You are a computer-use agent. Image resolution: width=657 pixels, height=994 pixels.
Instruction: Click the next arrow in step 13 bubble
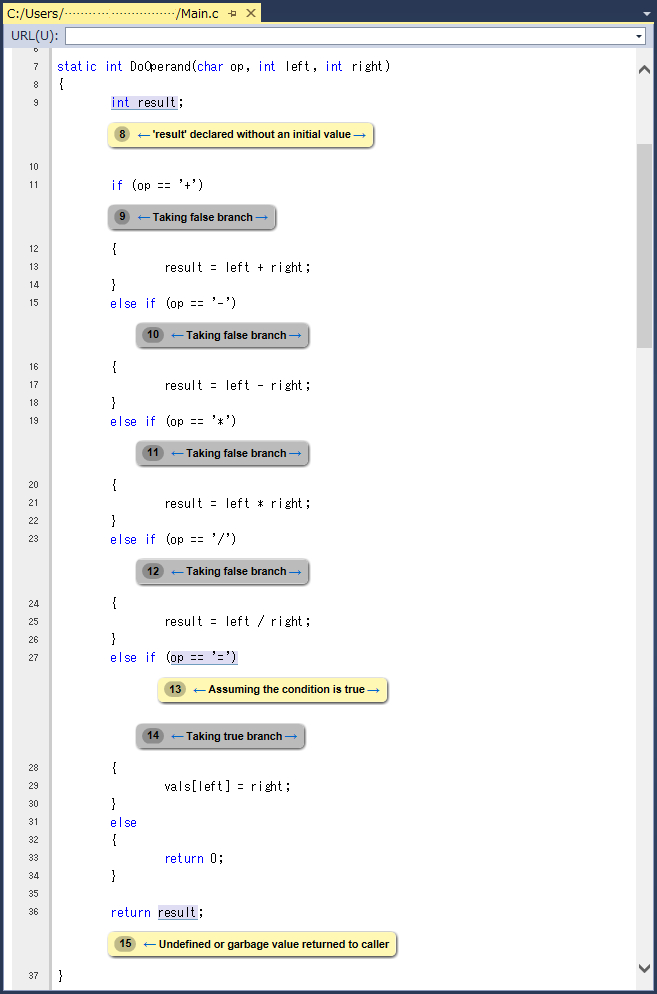[373, 690]
